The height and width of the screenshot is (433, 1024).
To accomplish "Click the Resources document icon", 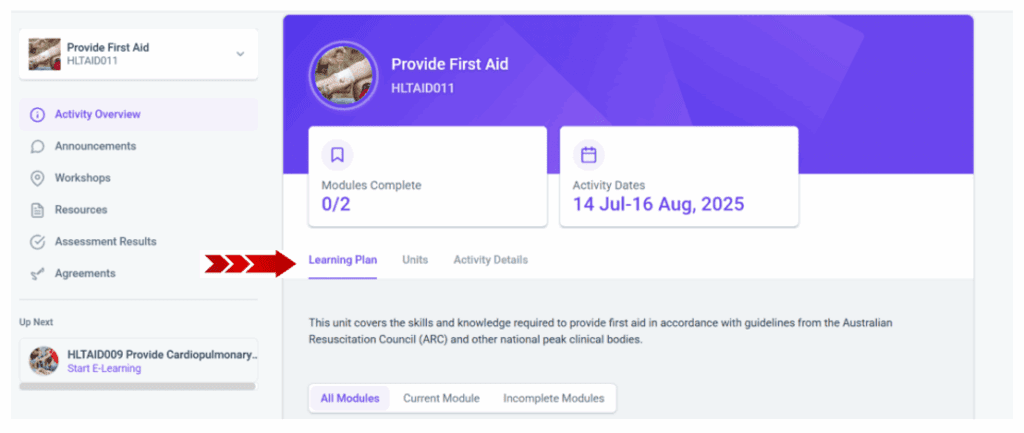I will [x=38, y=210].
